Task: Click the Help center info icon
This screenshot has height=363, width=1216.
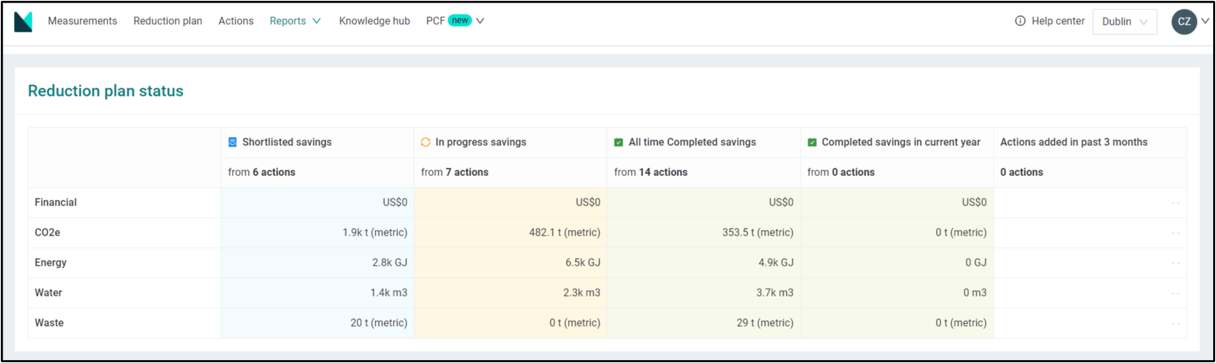Action: tap(1020, 21)
